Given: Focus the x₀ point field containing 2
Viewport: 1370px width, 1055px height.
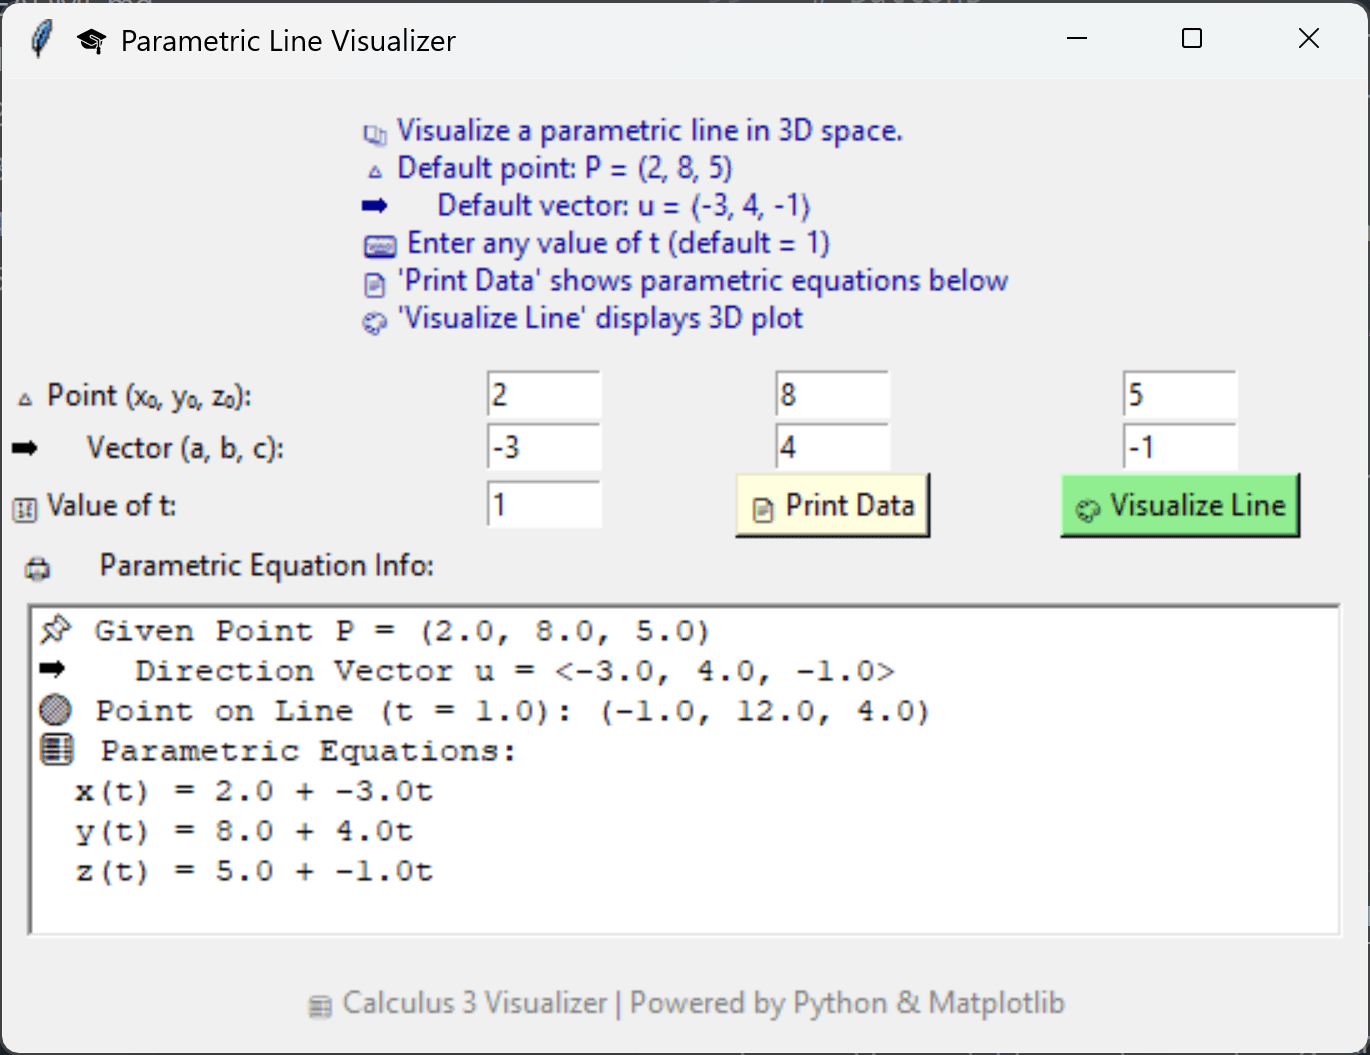Looking at the screenshot, I should (x=544, y=395).
